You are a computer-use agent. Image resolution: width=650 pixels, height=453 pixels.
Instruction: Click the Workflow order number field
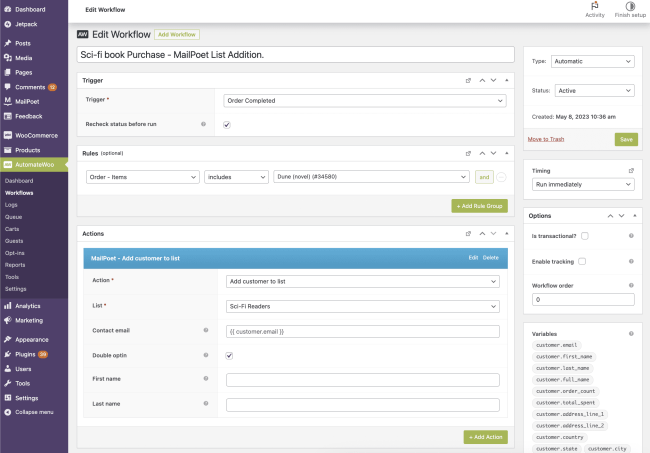(581, 299)
